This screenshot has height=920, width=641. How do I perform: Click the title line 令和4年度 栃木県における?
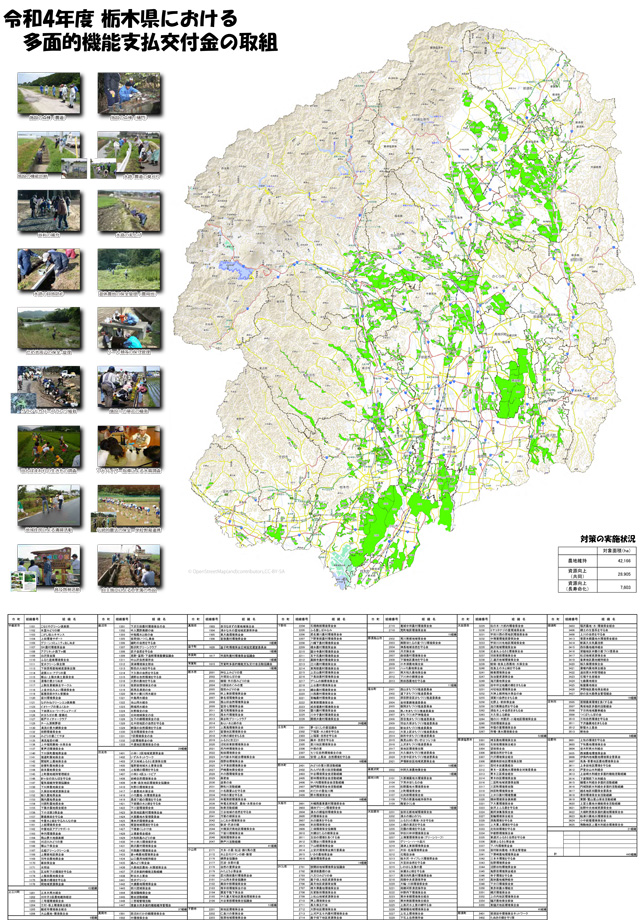click(x=121, y=19)
